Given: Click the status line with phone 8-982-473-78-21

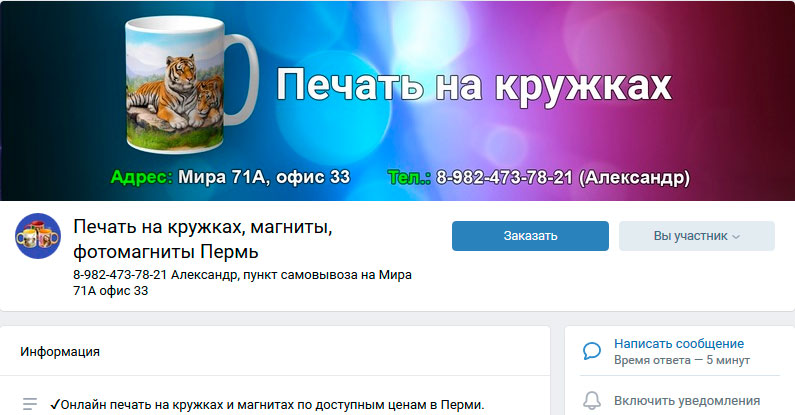Looking at the screenshot, I should coord(242,283).
